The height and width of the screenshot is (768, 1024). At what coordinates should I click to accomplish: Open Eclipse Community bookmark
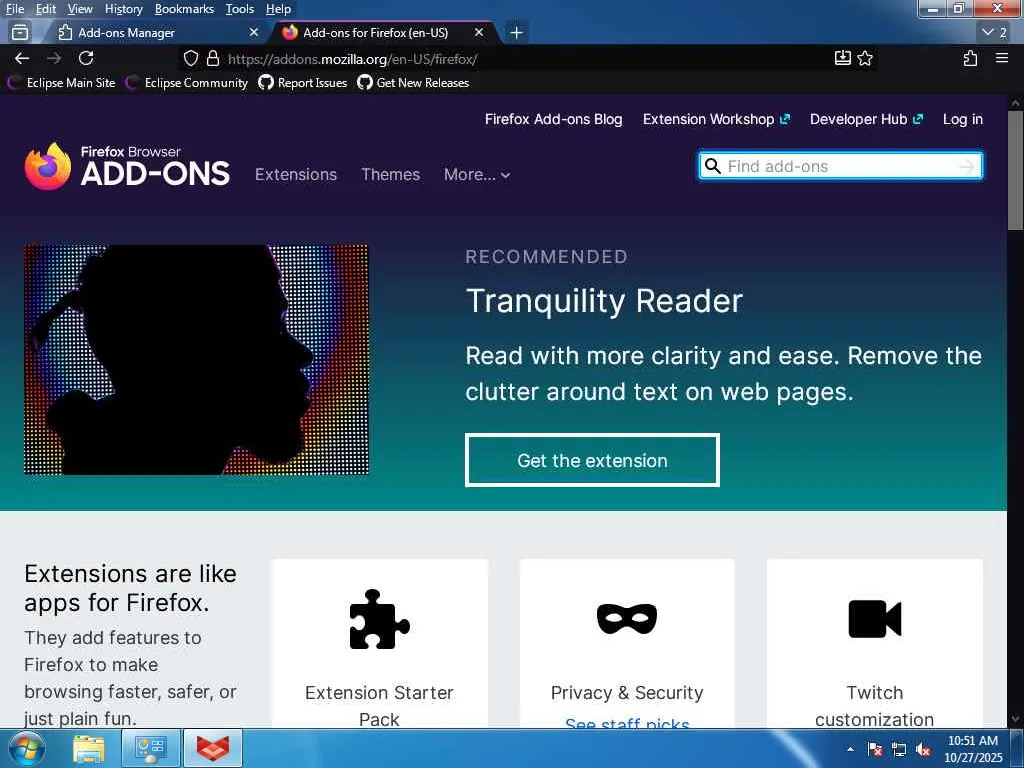(x=187, y=83)
